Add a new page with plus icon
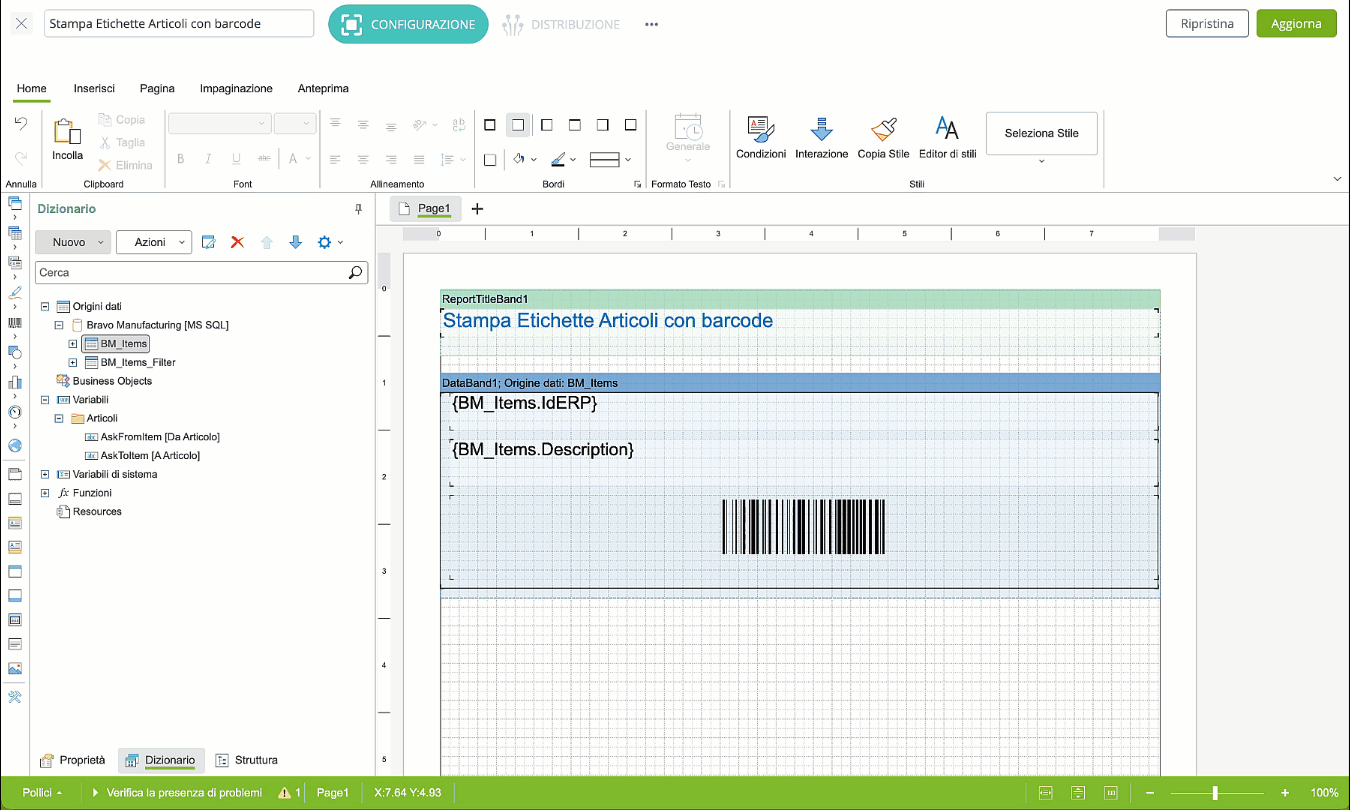1350x810 pixels. (x=477, y=209)
